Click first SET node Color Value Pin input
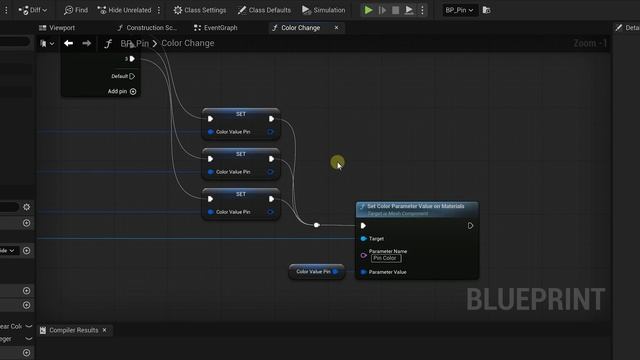Viewport: 640px width, 360px height. [211, 132]
